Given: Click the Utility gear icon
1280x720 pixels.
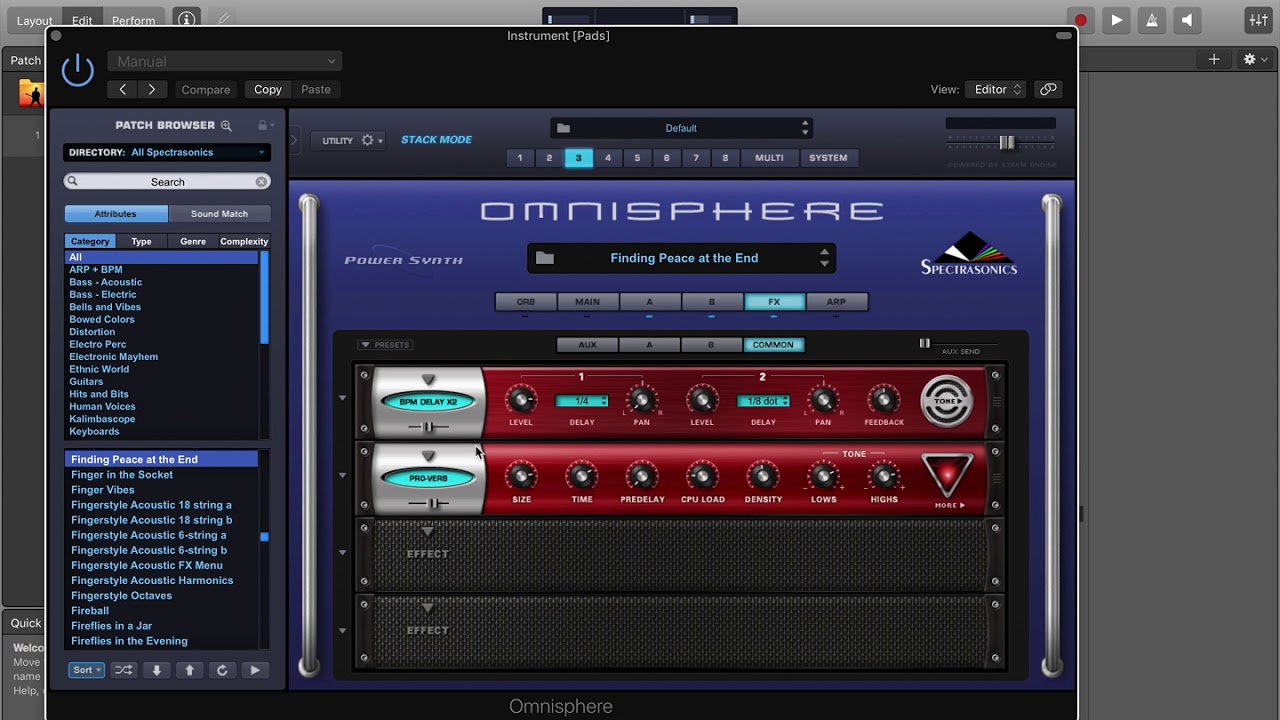Looking at the screenshot, I should [x=367, y=141].
